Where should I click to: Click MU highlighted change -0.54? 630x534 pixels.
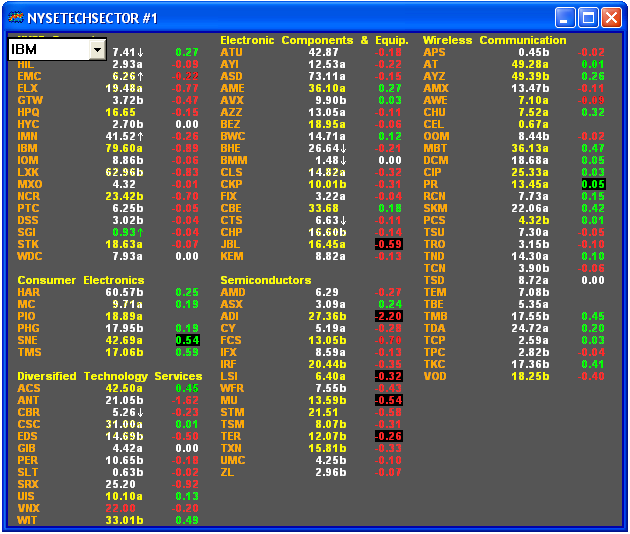click(x=389, y=400)
